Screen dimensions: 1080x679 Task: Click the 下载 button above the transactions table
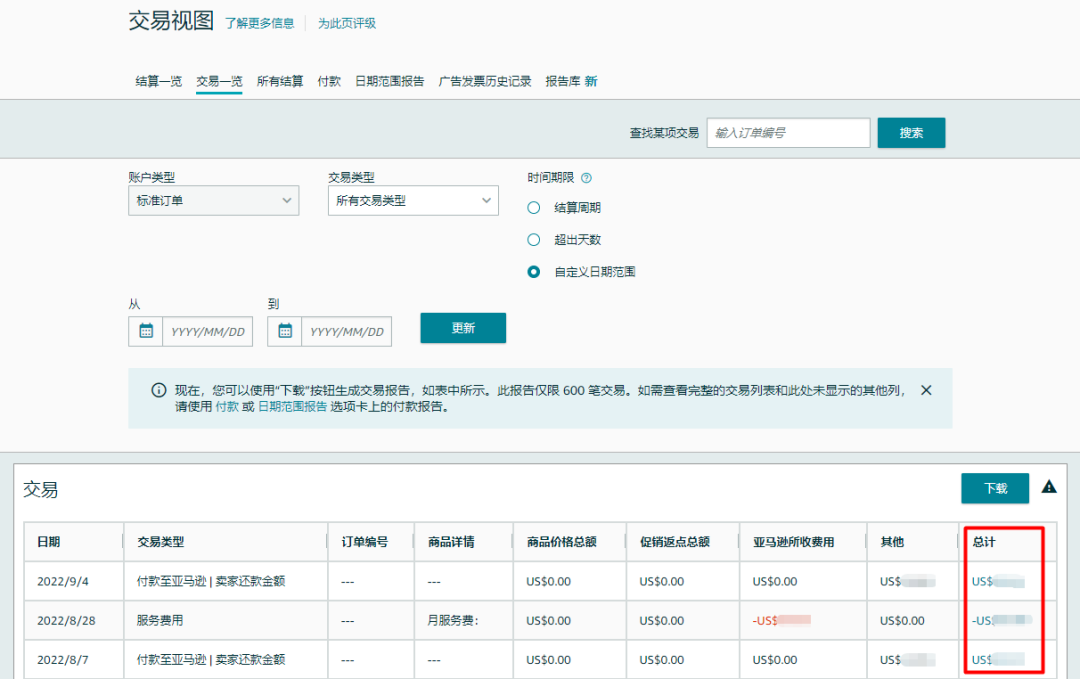tap(996, 488)
